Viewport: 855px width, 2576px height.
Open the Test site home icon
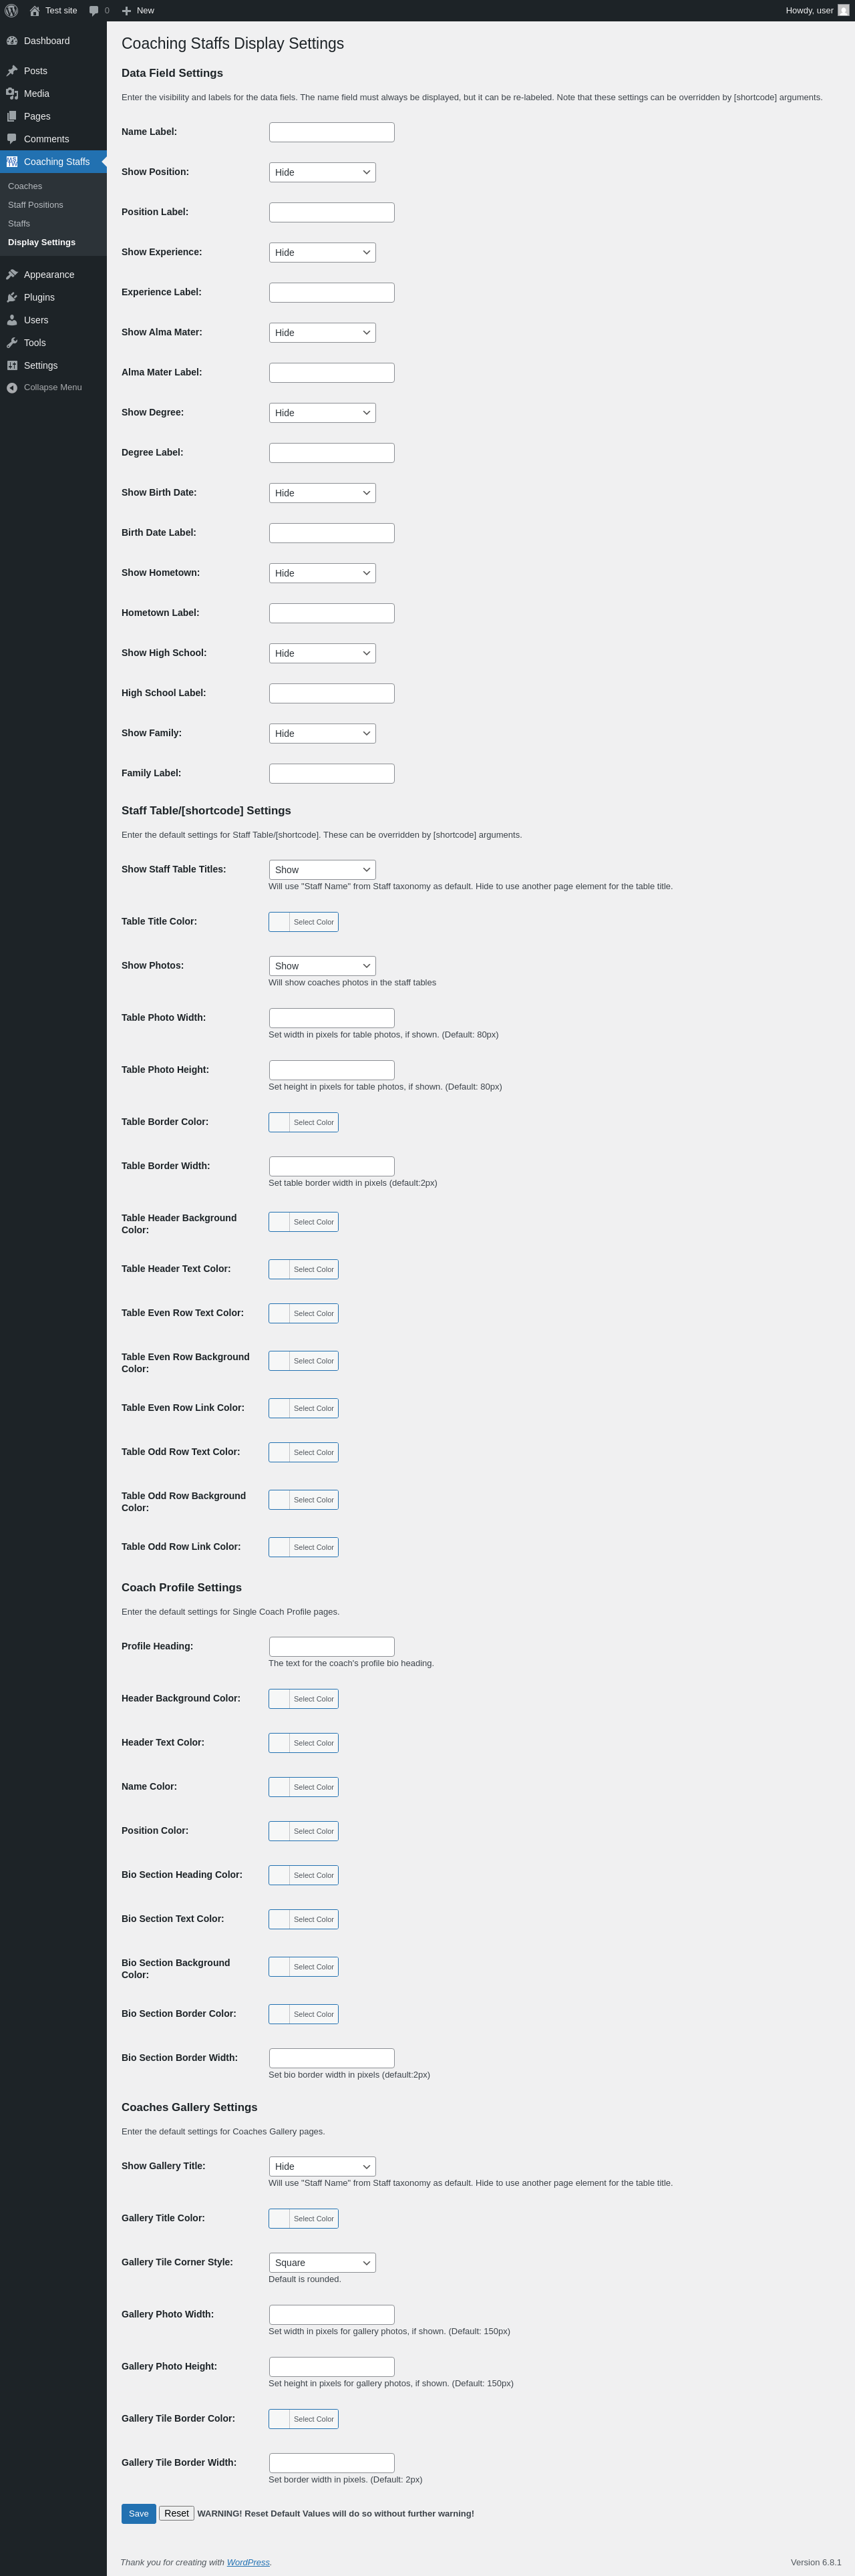[x=35, y=10]
